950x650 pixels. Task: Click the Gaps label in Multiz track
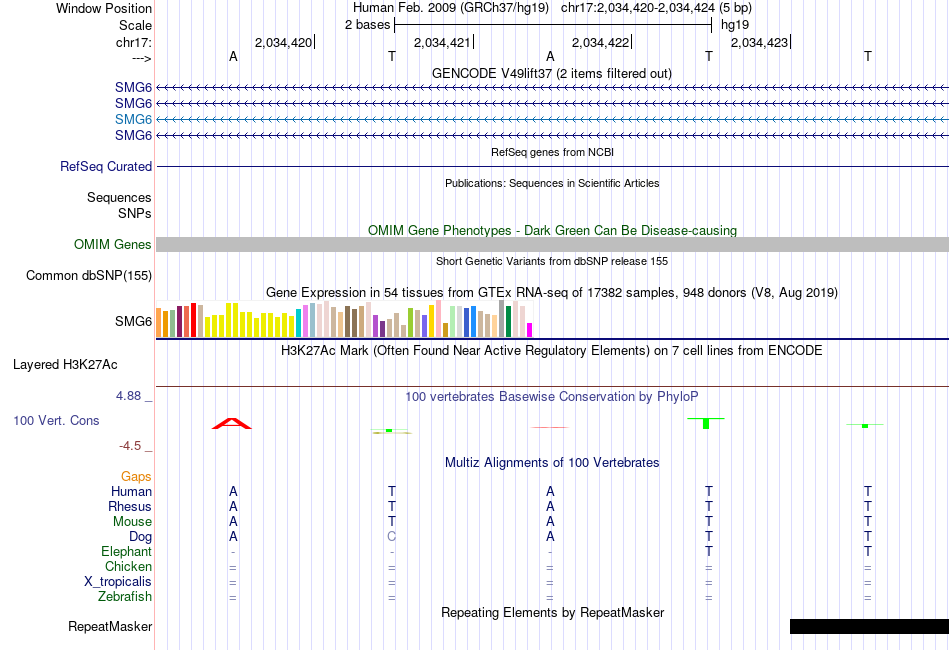136,477
